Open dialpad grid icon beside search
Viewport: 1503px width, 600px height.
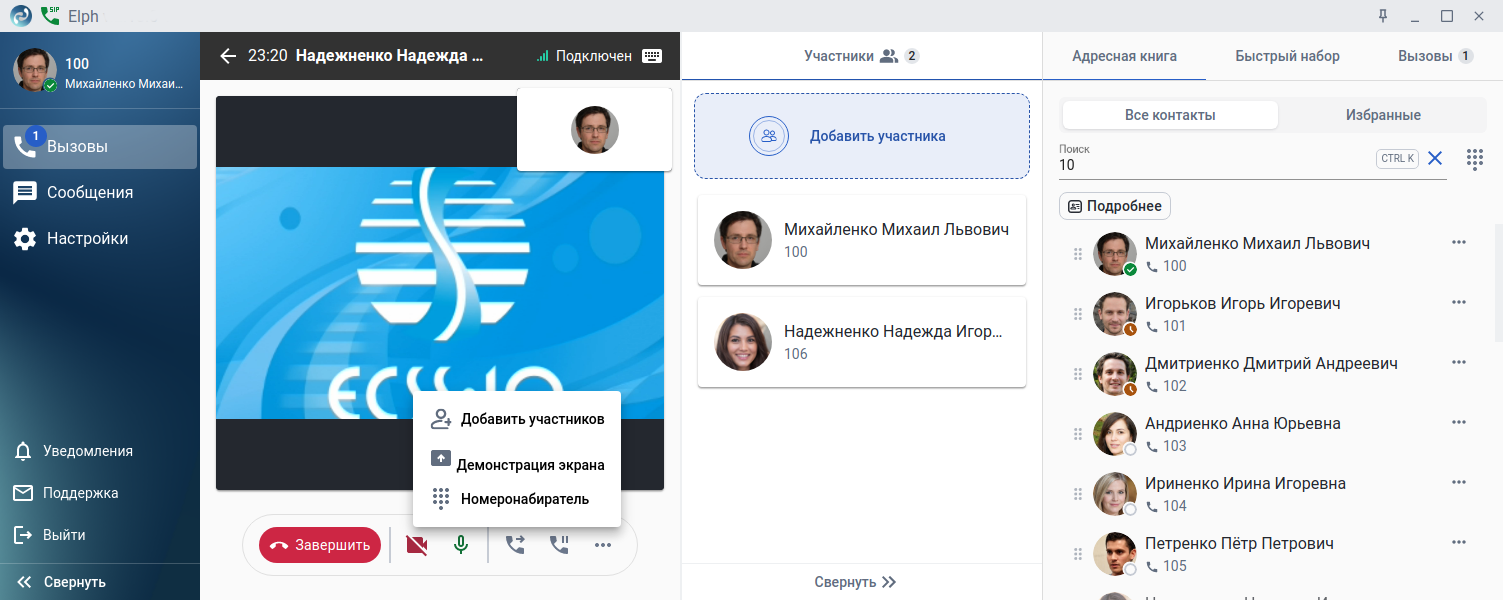click(1474, 158)
